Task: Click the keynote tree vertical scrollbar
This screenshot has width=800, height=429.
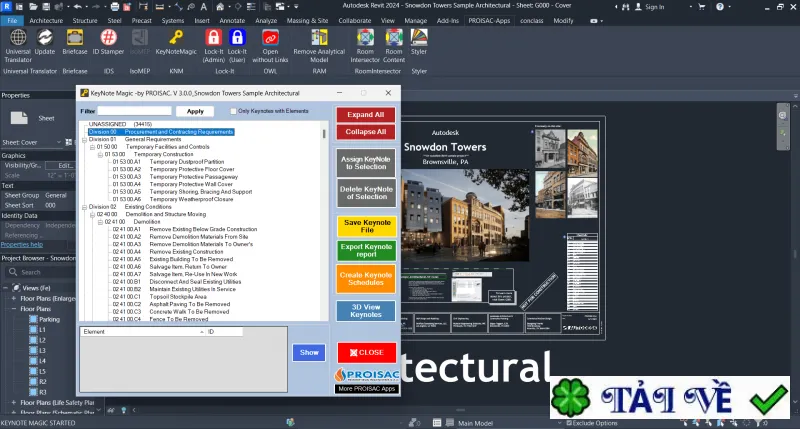Action: pyautogui.click(x=324, y=221)
